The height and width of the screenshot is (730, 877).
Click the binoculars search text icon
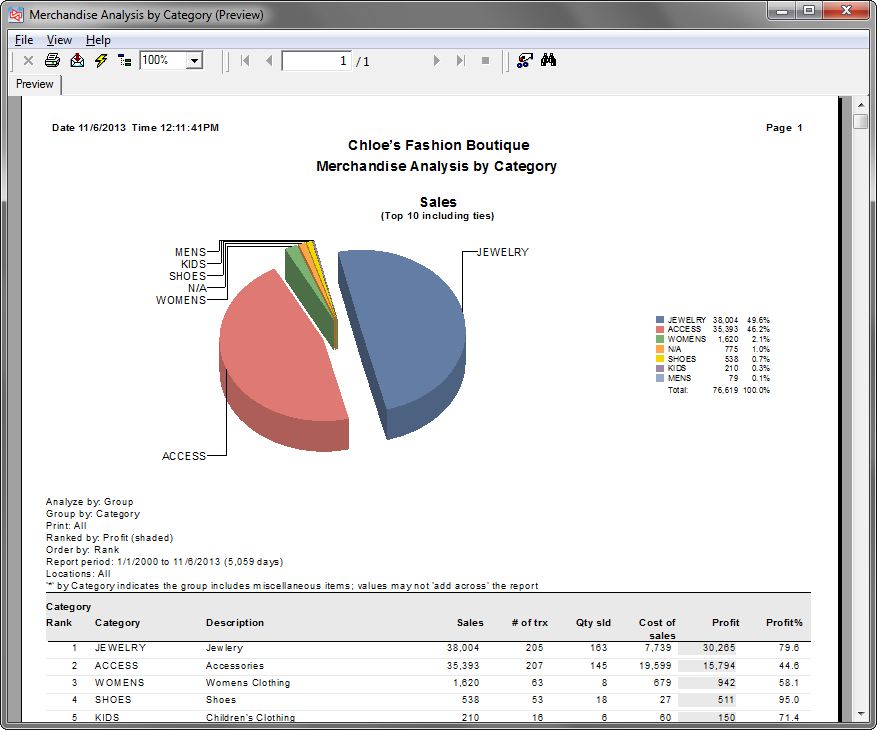point(548,61)
